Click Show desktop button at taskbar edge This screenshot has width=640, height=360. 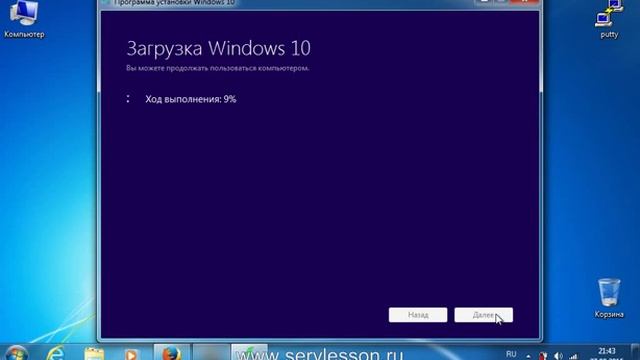click(x=635, y=353)
